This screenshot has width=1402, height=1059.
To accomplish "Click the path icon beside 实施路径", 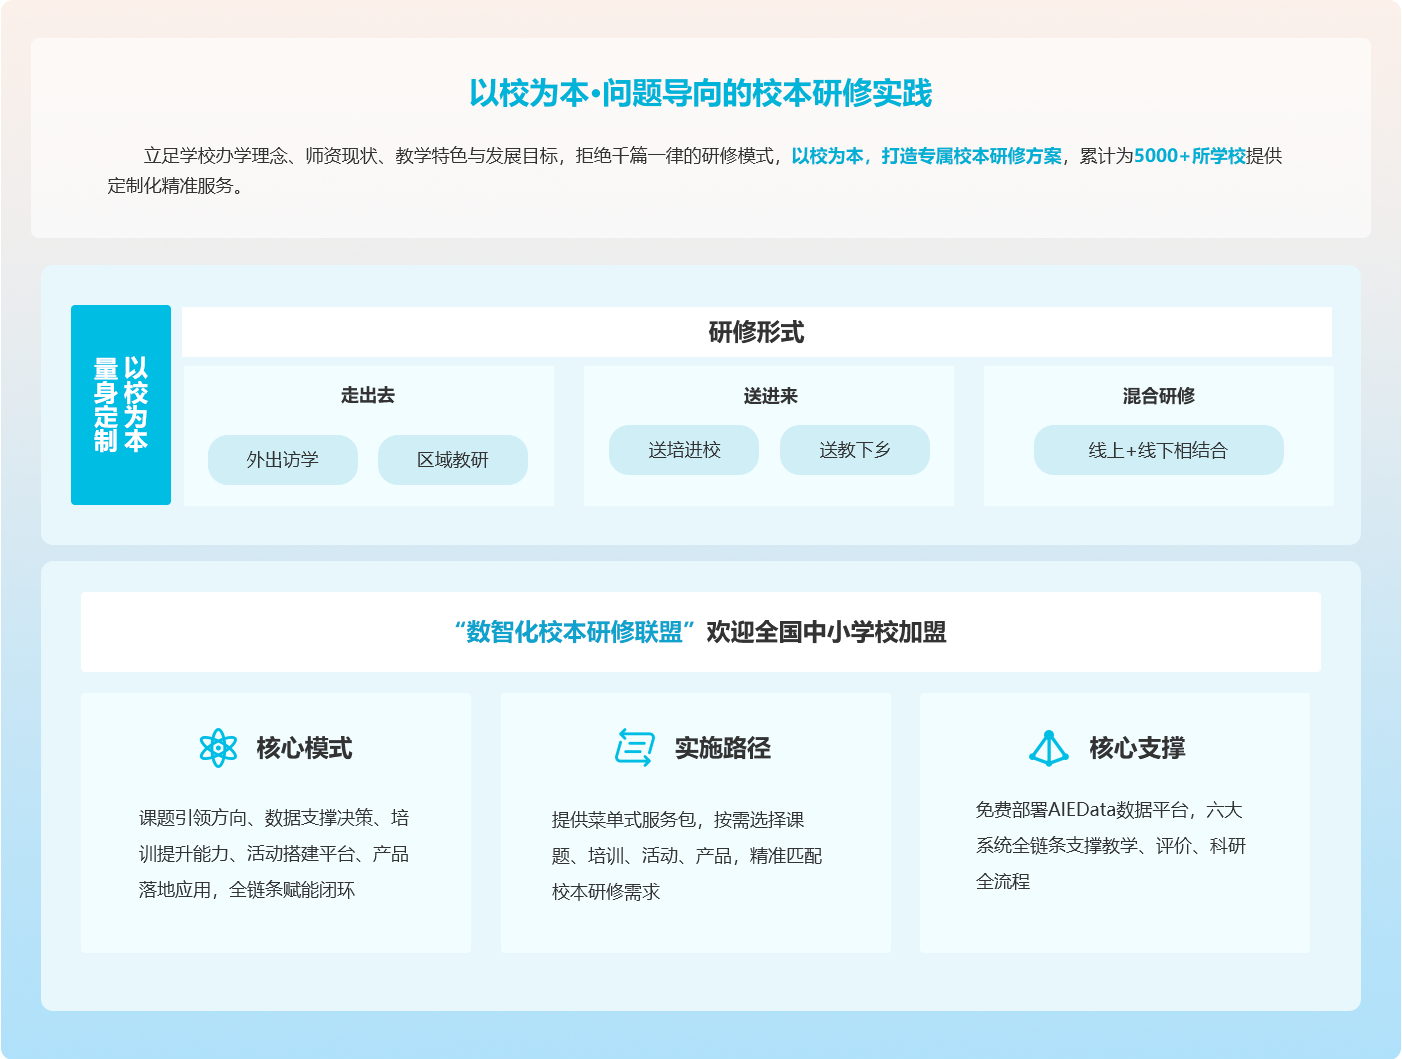I will (x=635, y=748).
